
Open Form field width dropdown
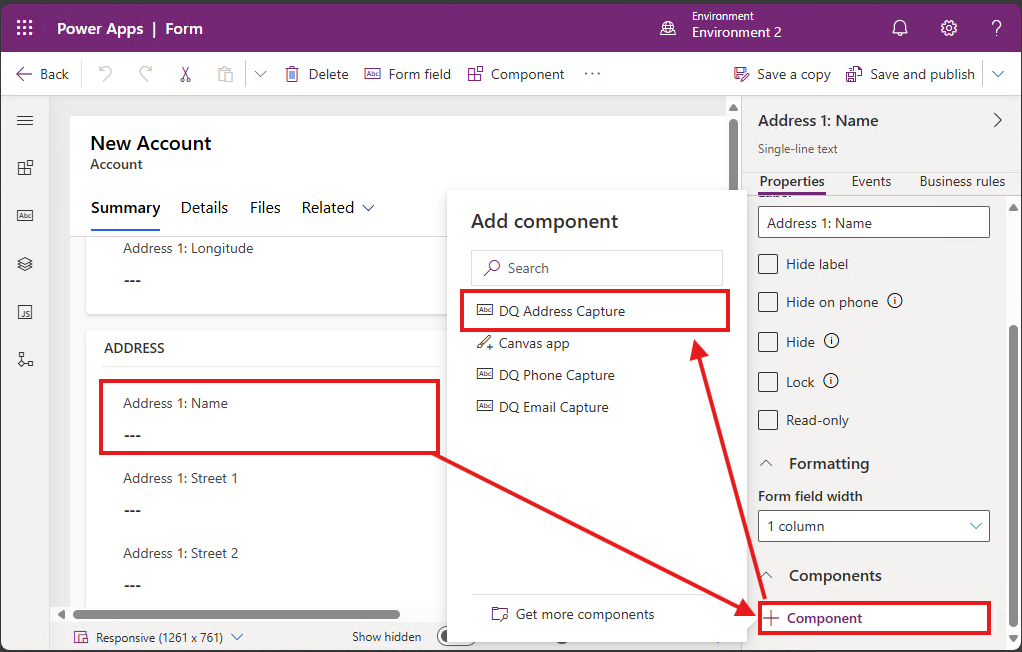(x=873, y=526)
